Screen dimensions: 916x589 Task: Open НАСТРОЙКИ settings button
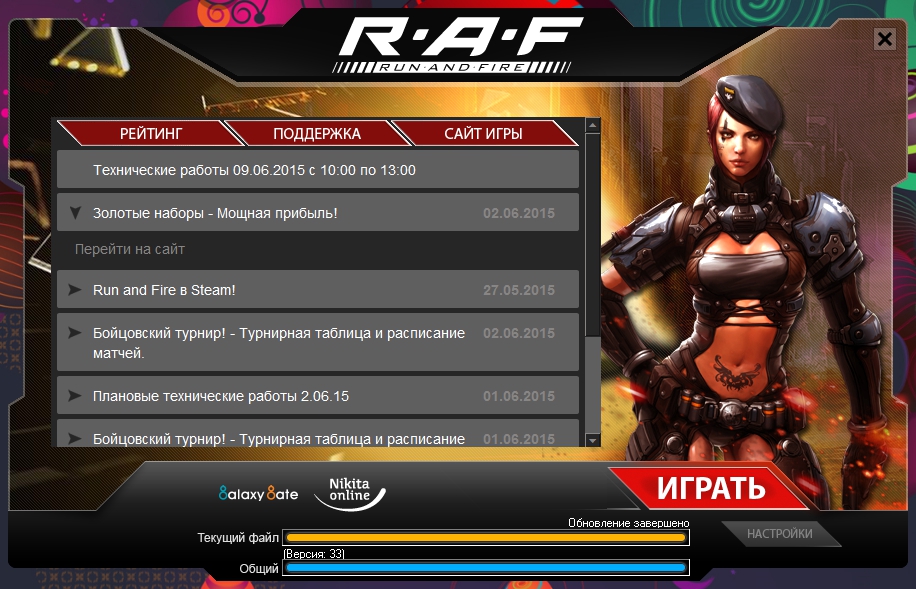coord(780,533)
